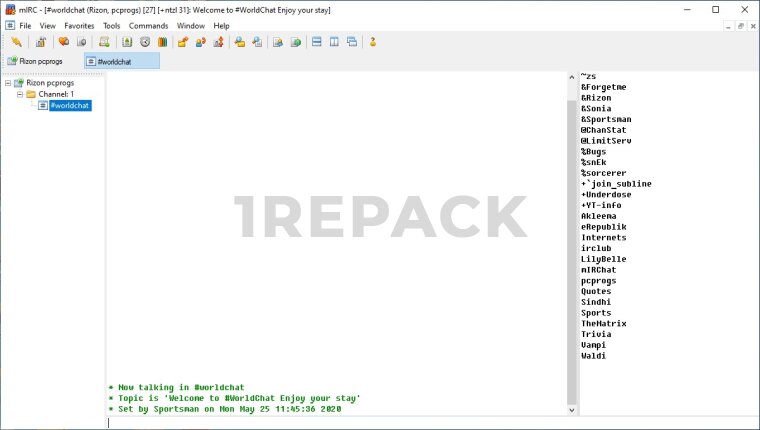Tile windows vertically via toolbar icon
The image size is (760, 430).
coord(334,42)
